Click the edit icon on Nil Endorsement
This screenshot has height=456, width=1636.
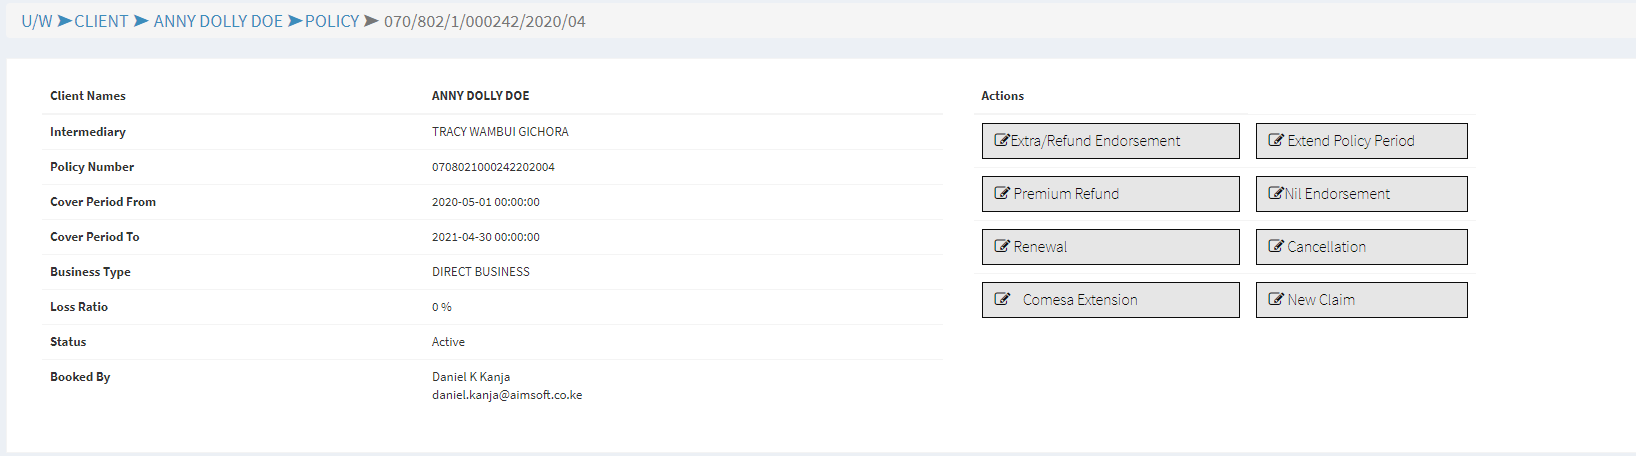tap(1276, 194)
